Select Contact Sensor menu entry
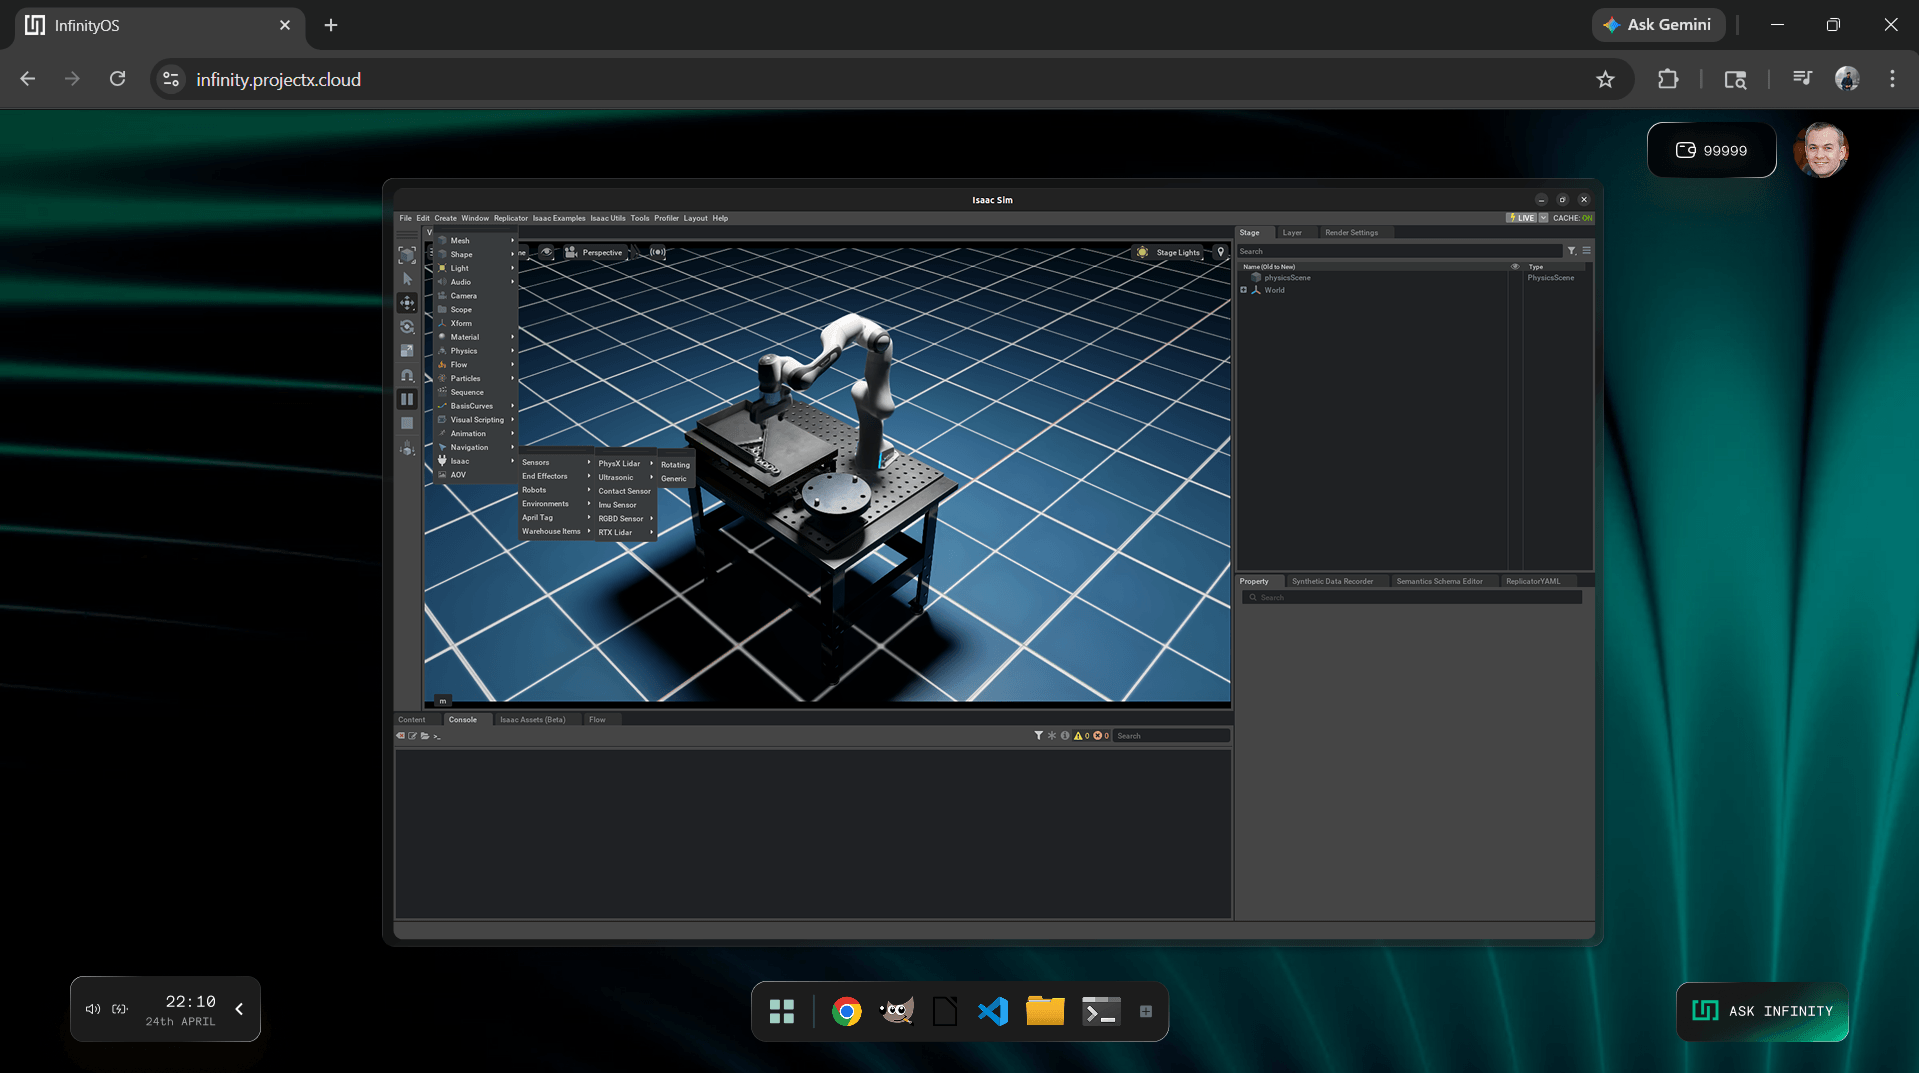The image size is (1919, 1073). tap(625, 491)
